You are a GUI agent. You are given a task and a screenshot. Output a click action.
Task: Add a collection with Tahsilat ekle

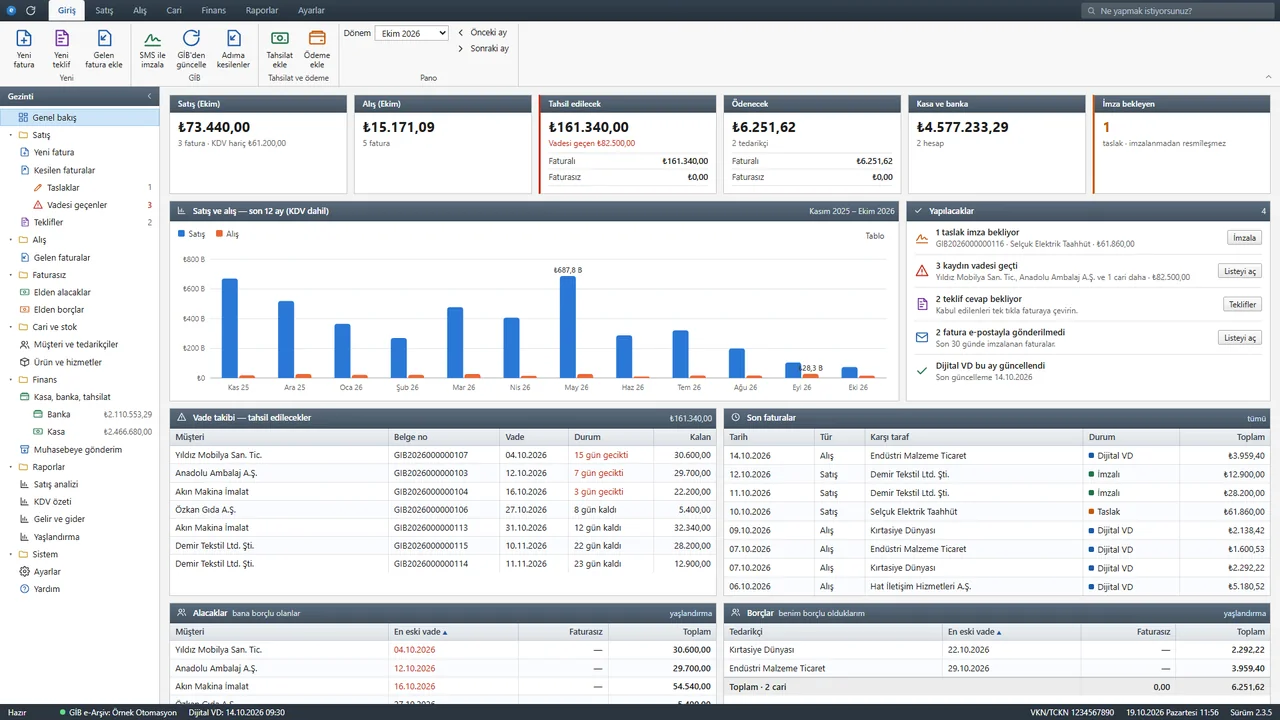point(280,48)
